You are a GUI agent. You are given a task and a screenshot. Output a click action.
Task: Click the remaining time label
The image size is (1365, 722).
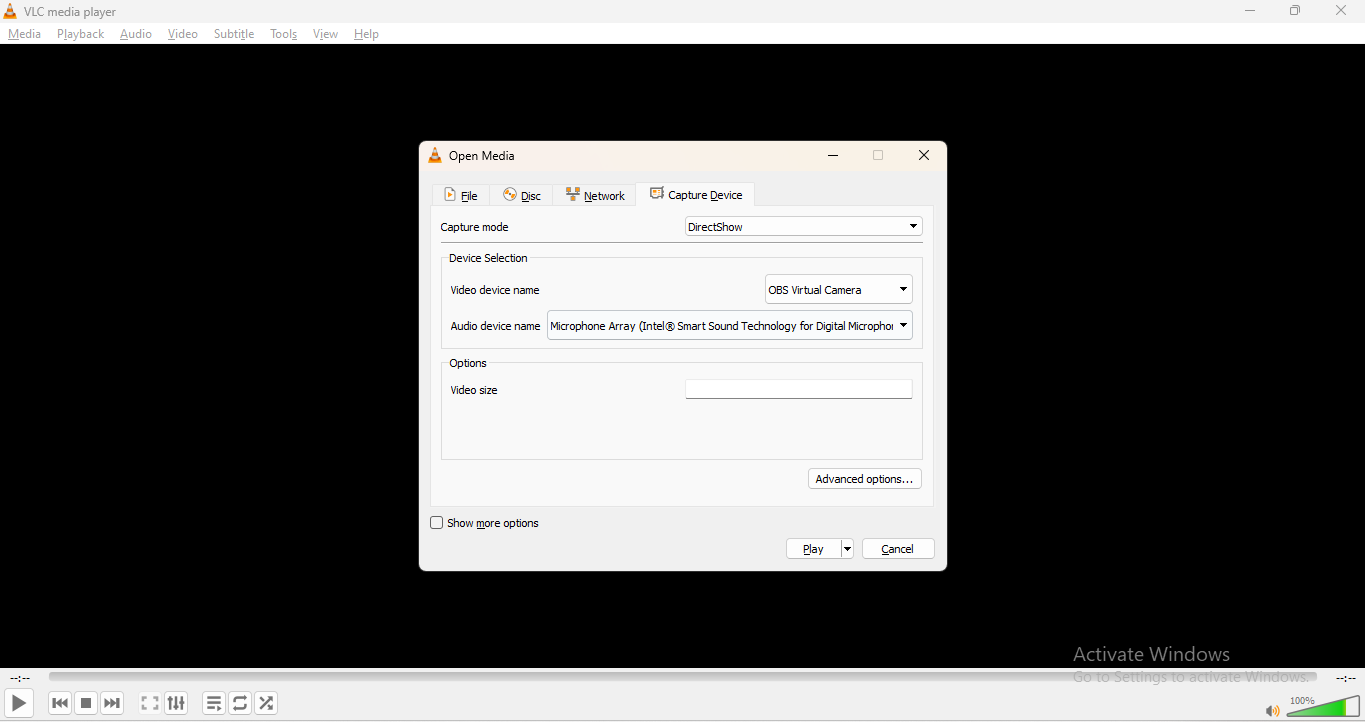1346,679
